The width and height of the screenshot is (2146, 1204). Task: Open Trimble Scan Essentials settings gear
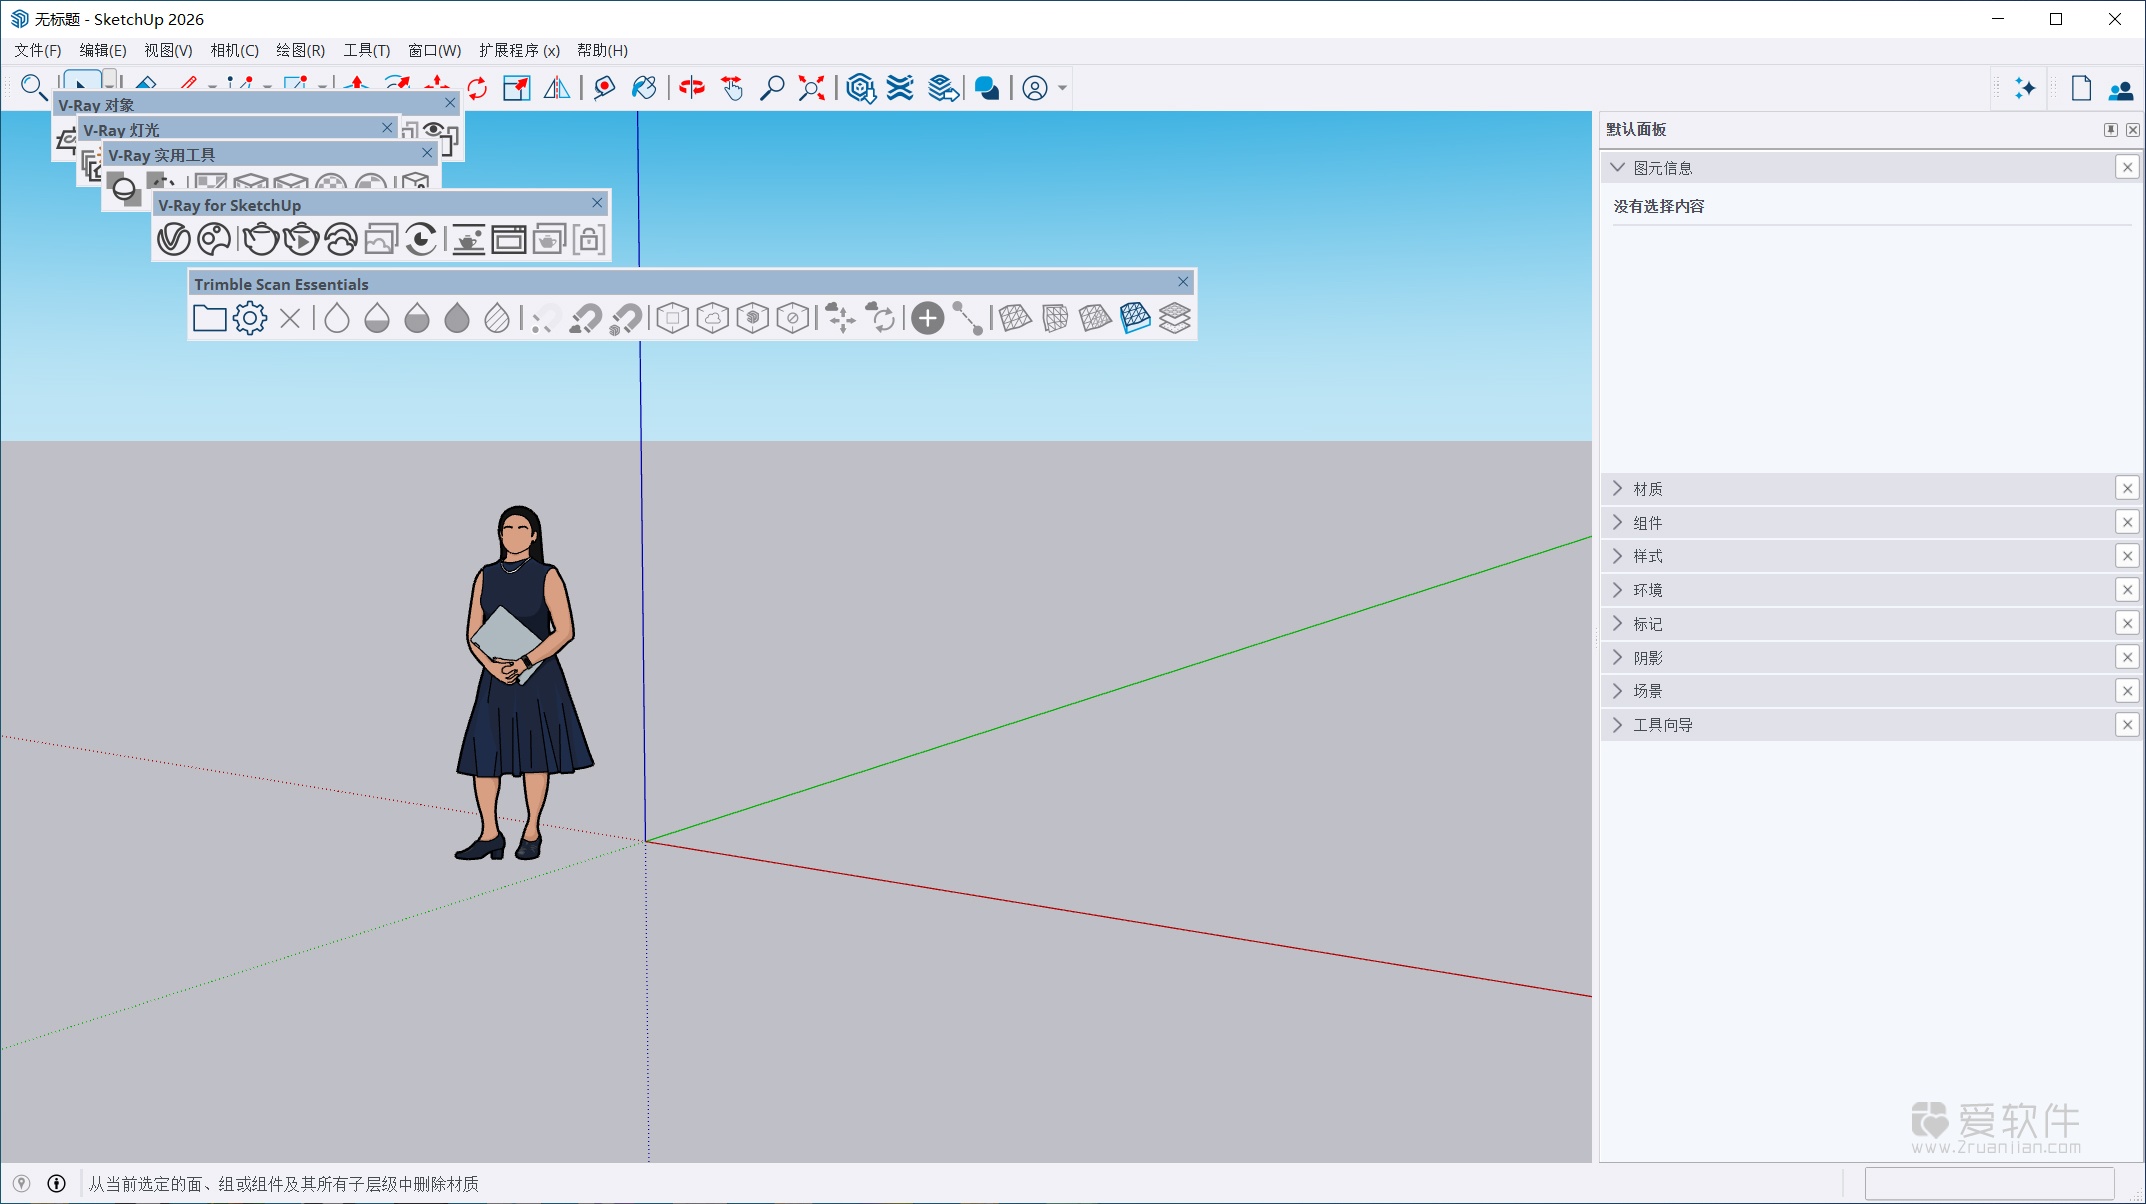[x=249, y=317]
